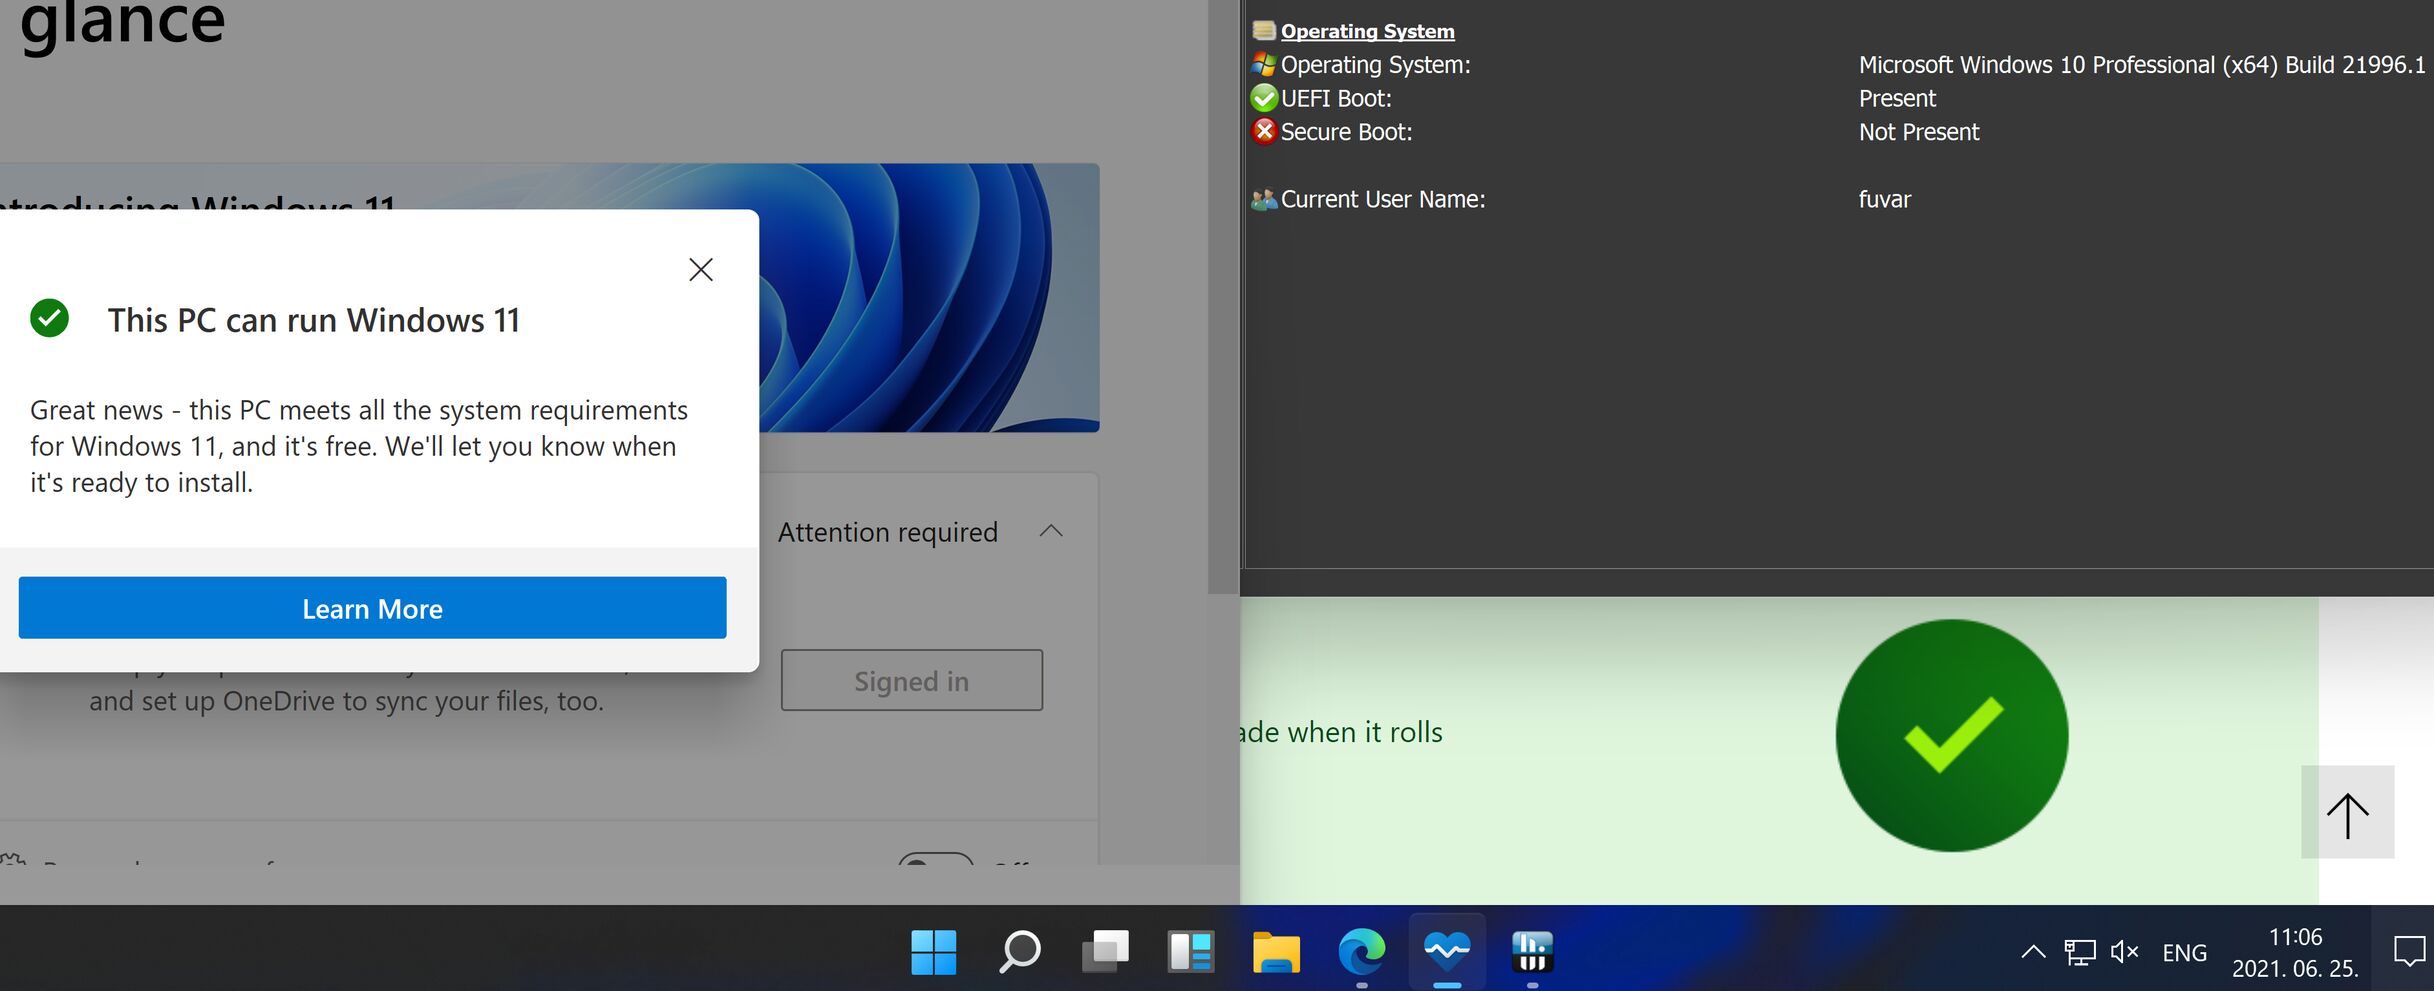Open the notification center icon
Viewport: 2434px width, 991px height.
pyautogui.click(x=2409, y=951)
